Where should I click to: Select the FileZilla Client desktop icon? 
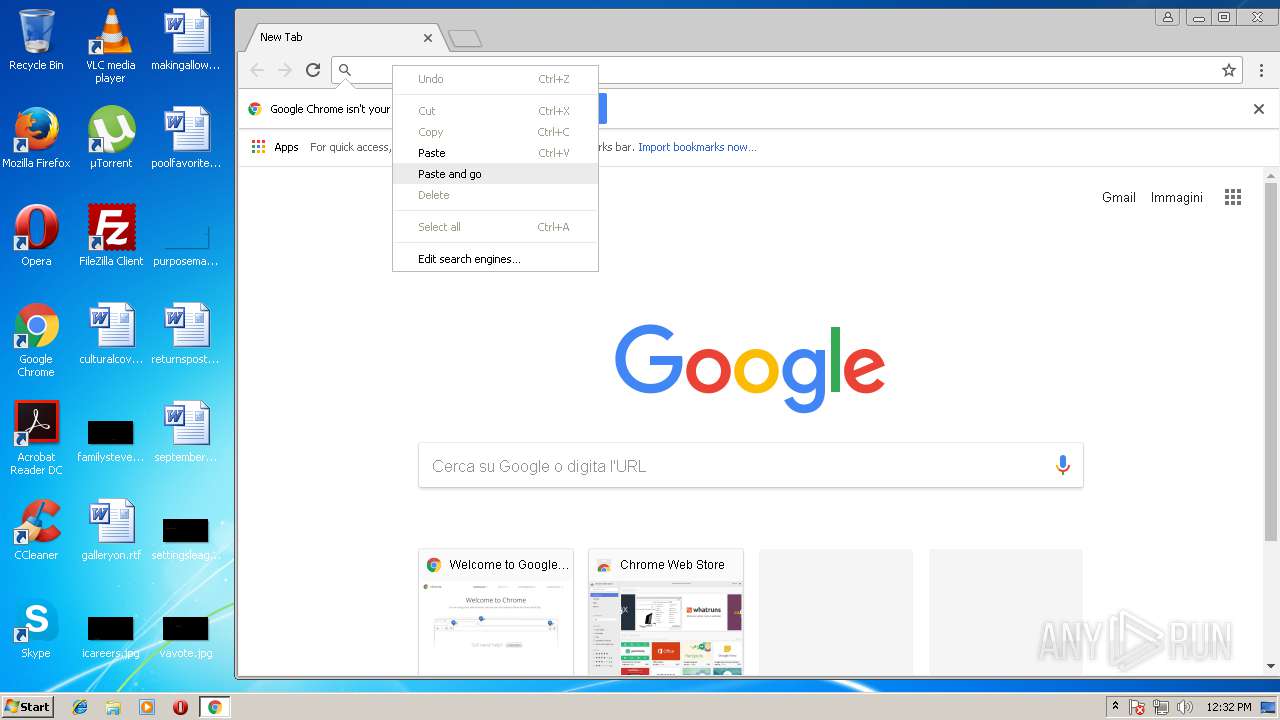click(x=111, y=236)
